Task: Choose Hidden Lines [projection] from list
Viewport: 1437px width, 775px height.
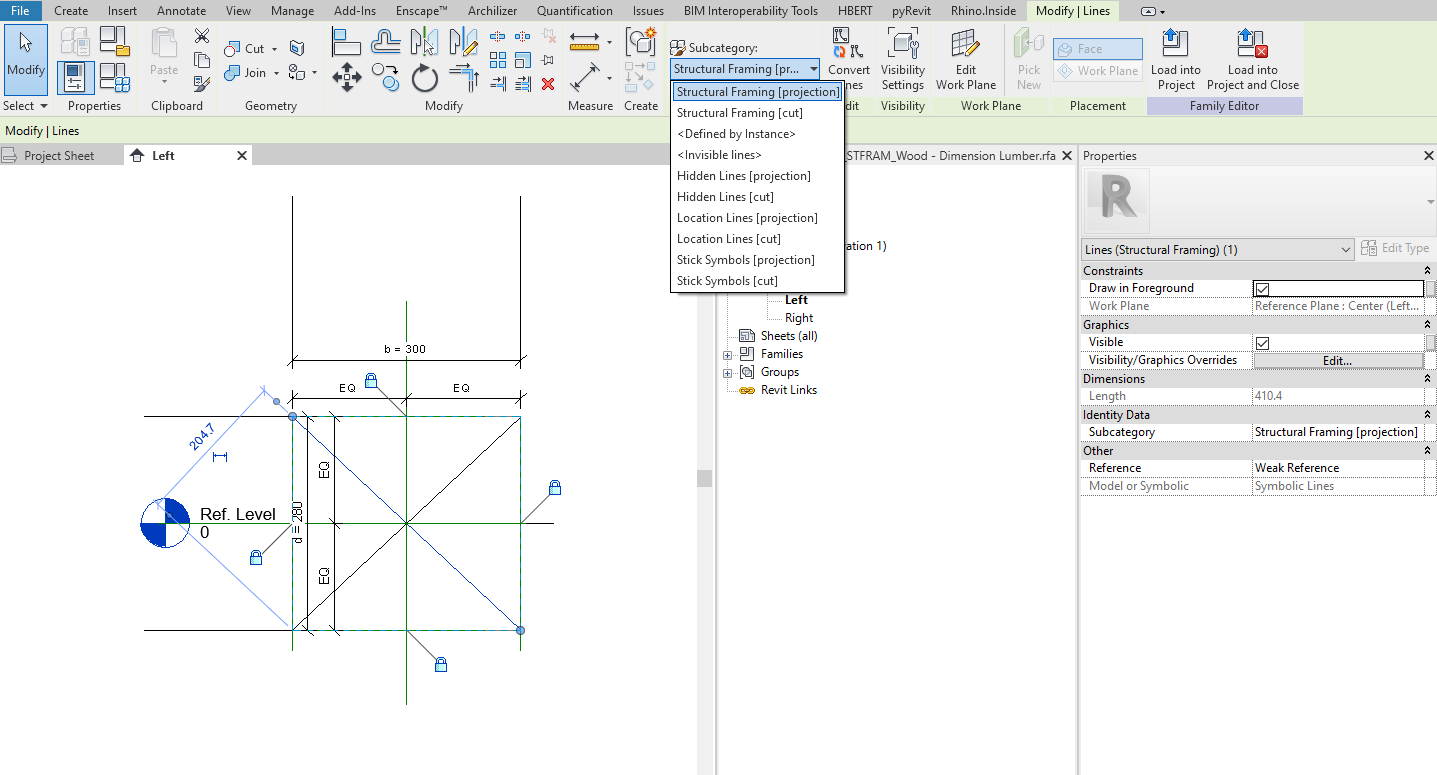Action: (x=743, y=176)
